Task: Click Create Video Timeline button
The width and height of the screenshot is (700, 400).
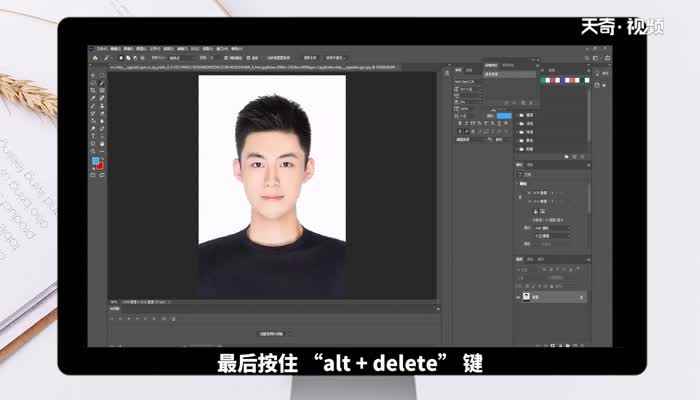Action: (x=271, y=333)
